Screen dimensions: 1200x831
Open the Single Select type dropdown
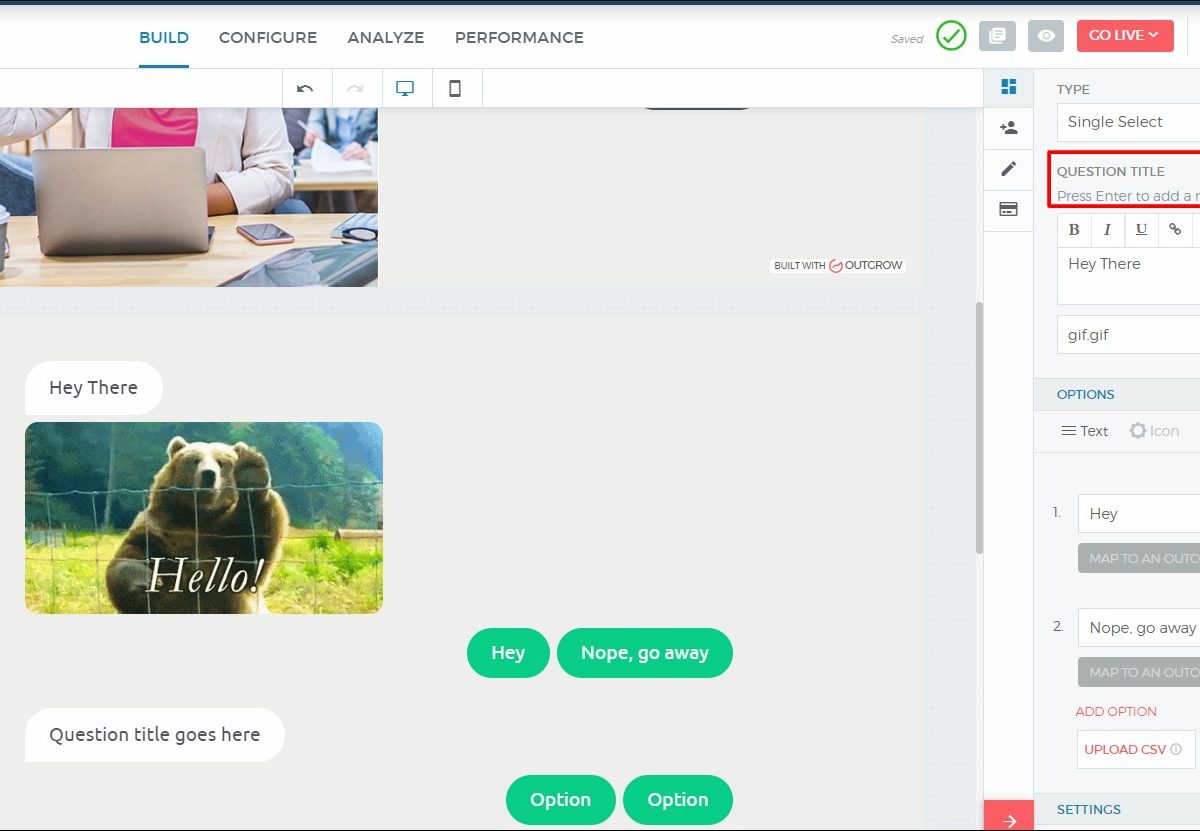[x=1130, y=122]
